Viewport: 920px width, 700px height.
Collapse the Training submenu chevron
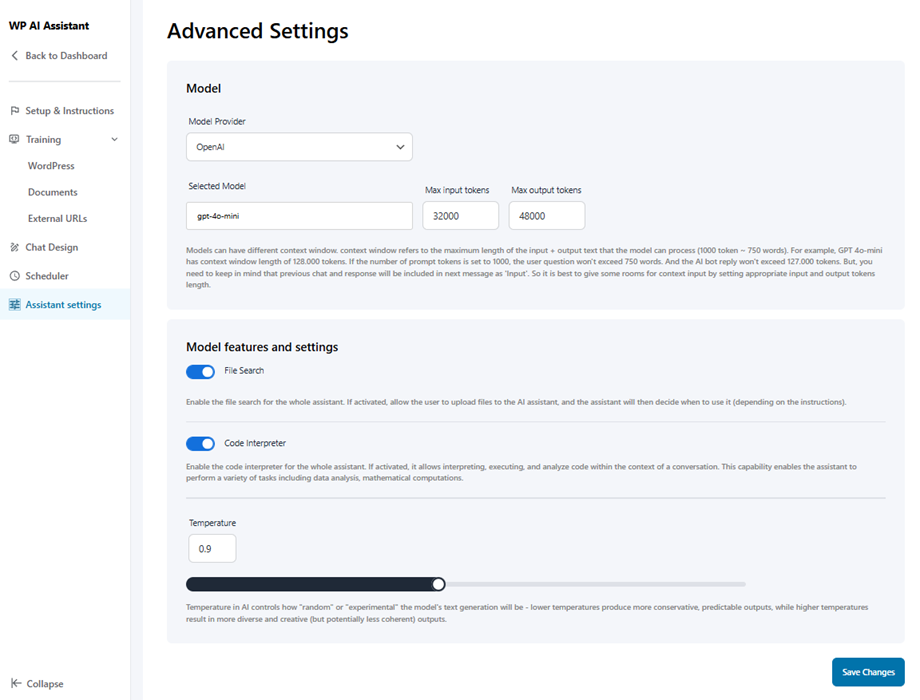pos(114,140)
